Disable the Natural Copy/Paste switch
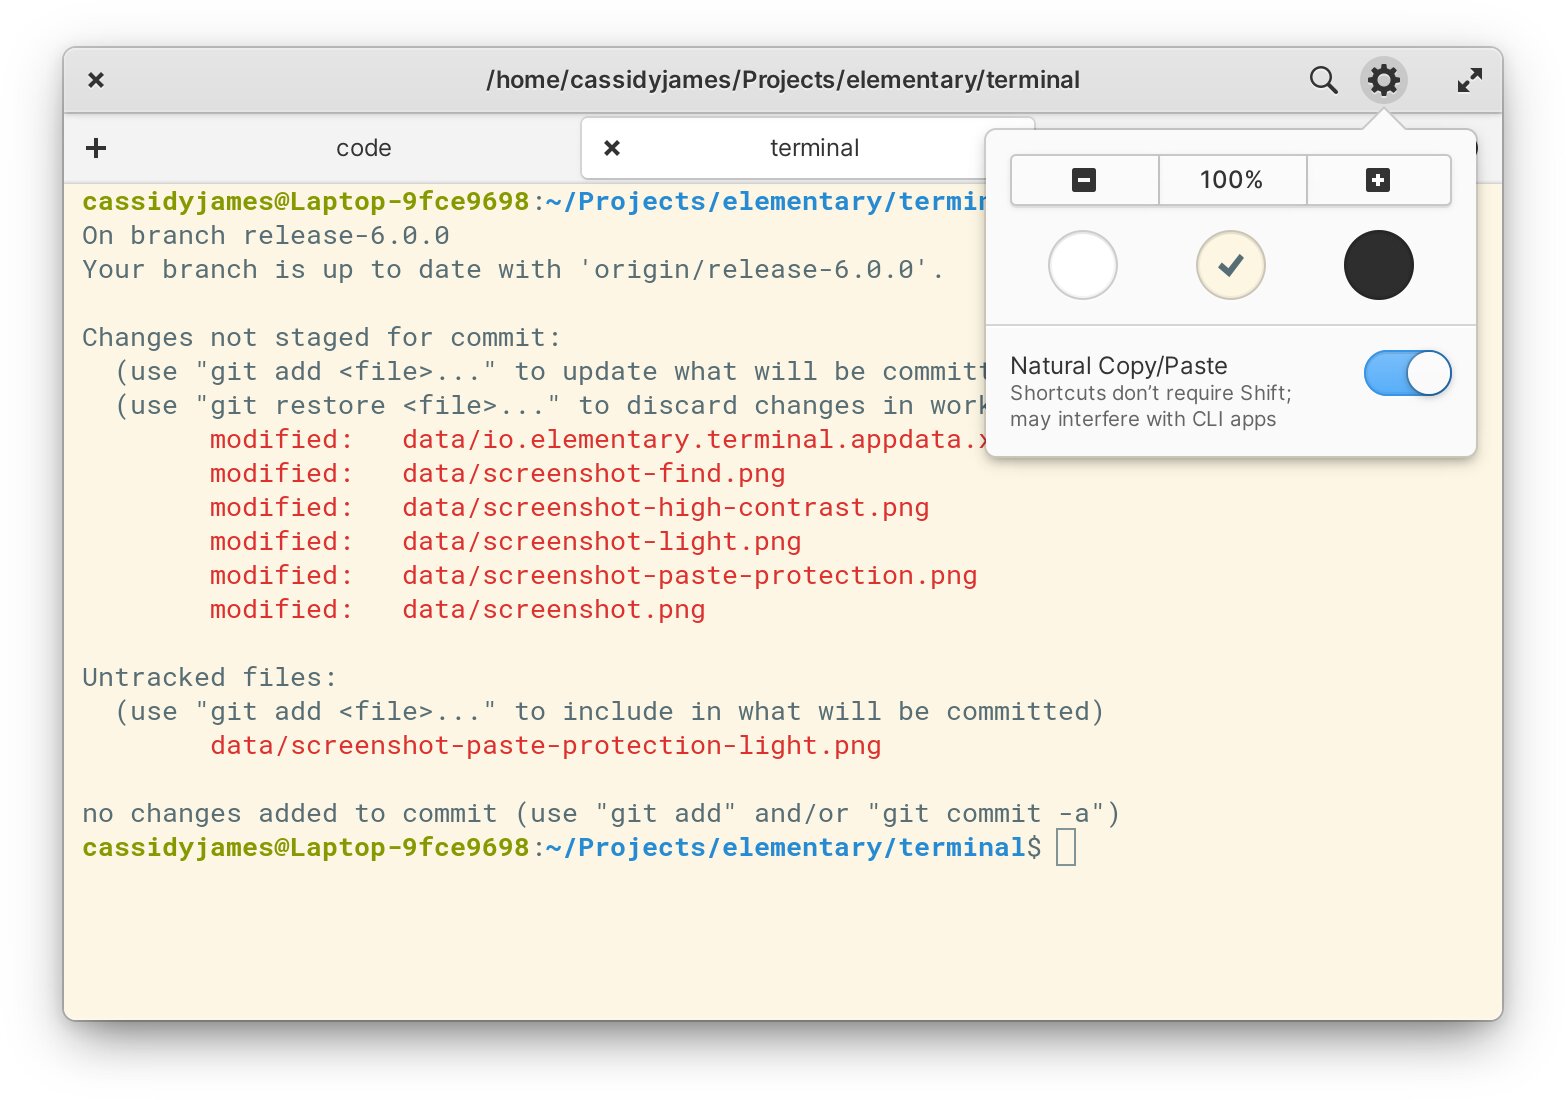This screenshot has width=1566, height=1100. [x=1407, y=373]
